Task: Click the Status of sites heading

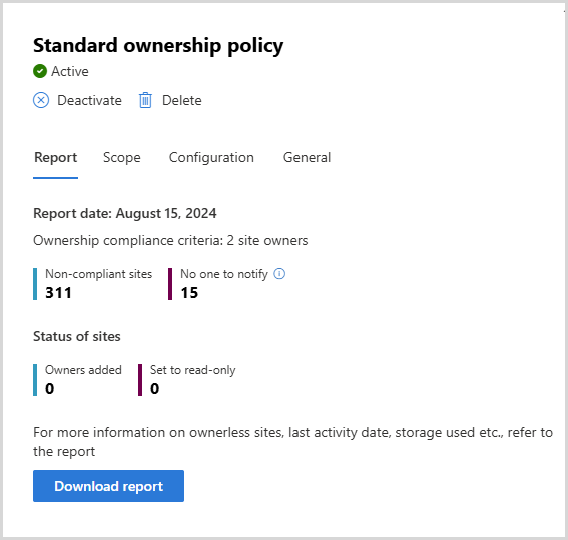Action: (x=77, y=336)
